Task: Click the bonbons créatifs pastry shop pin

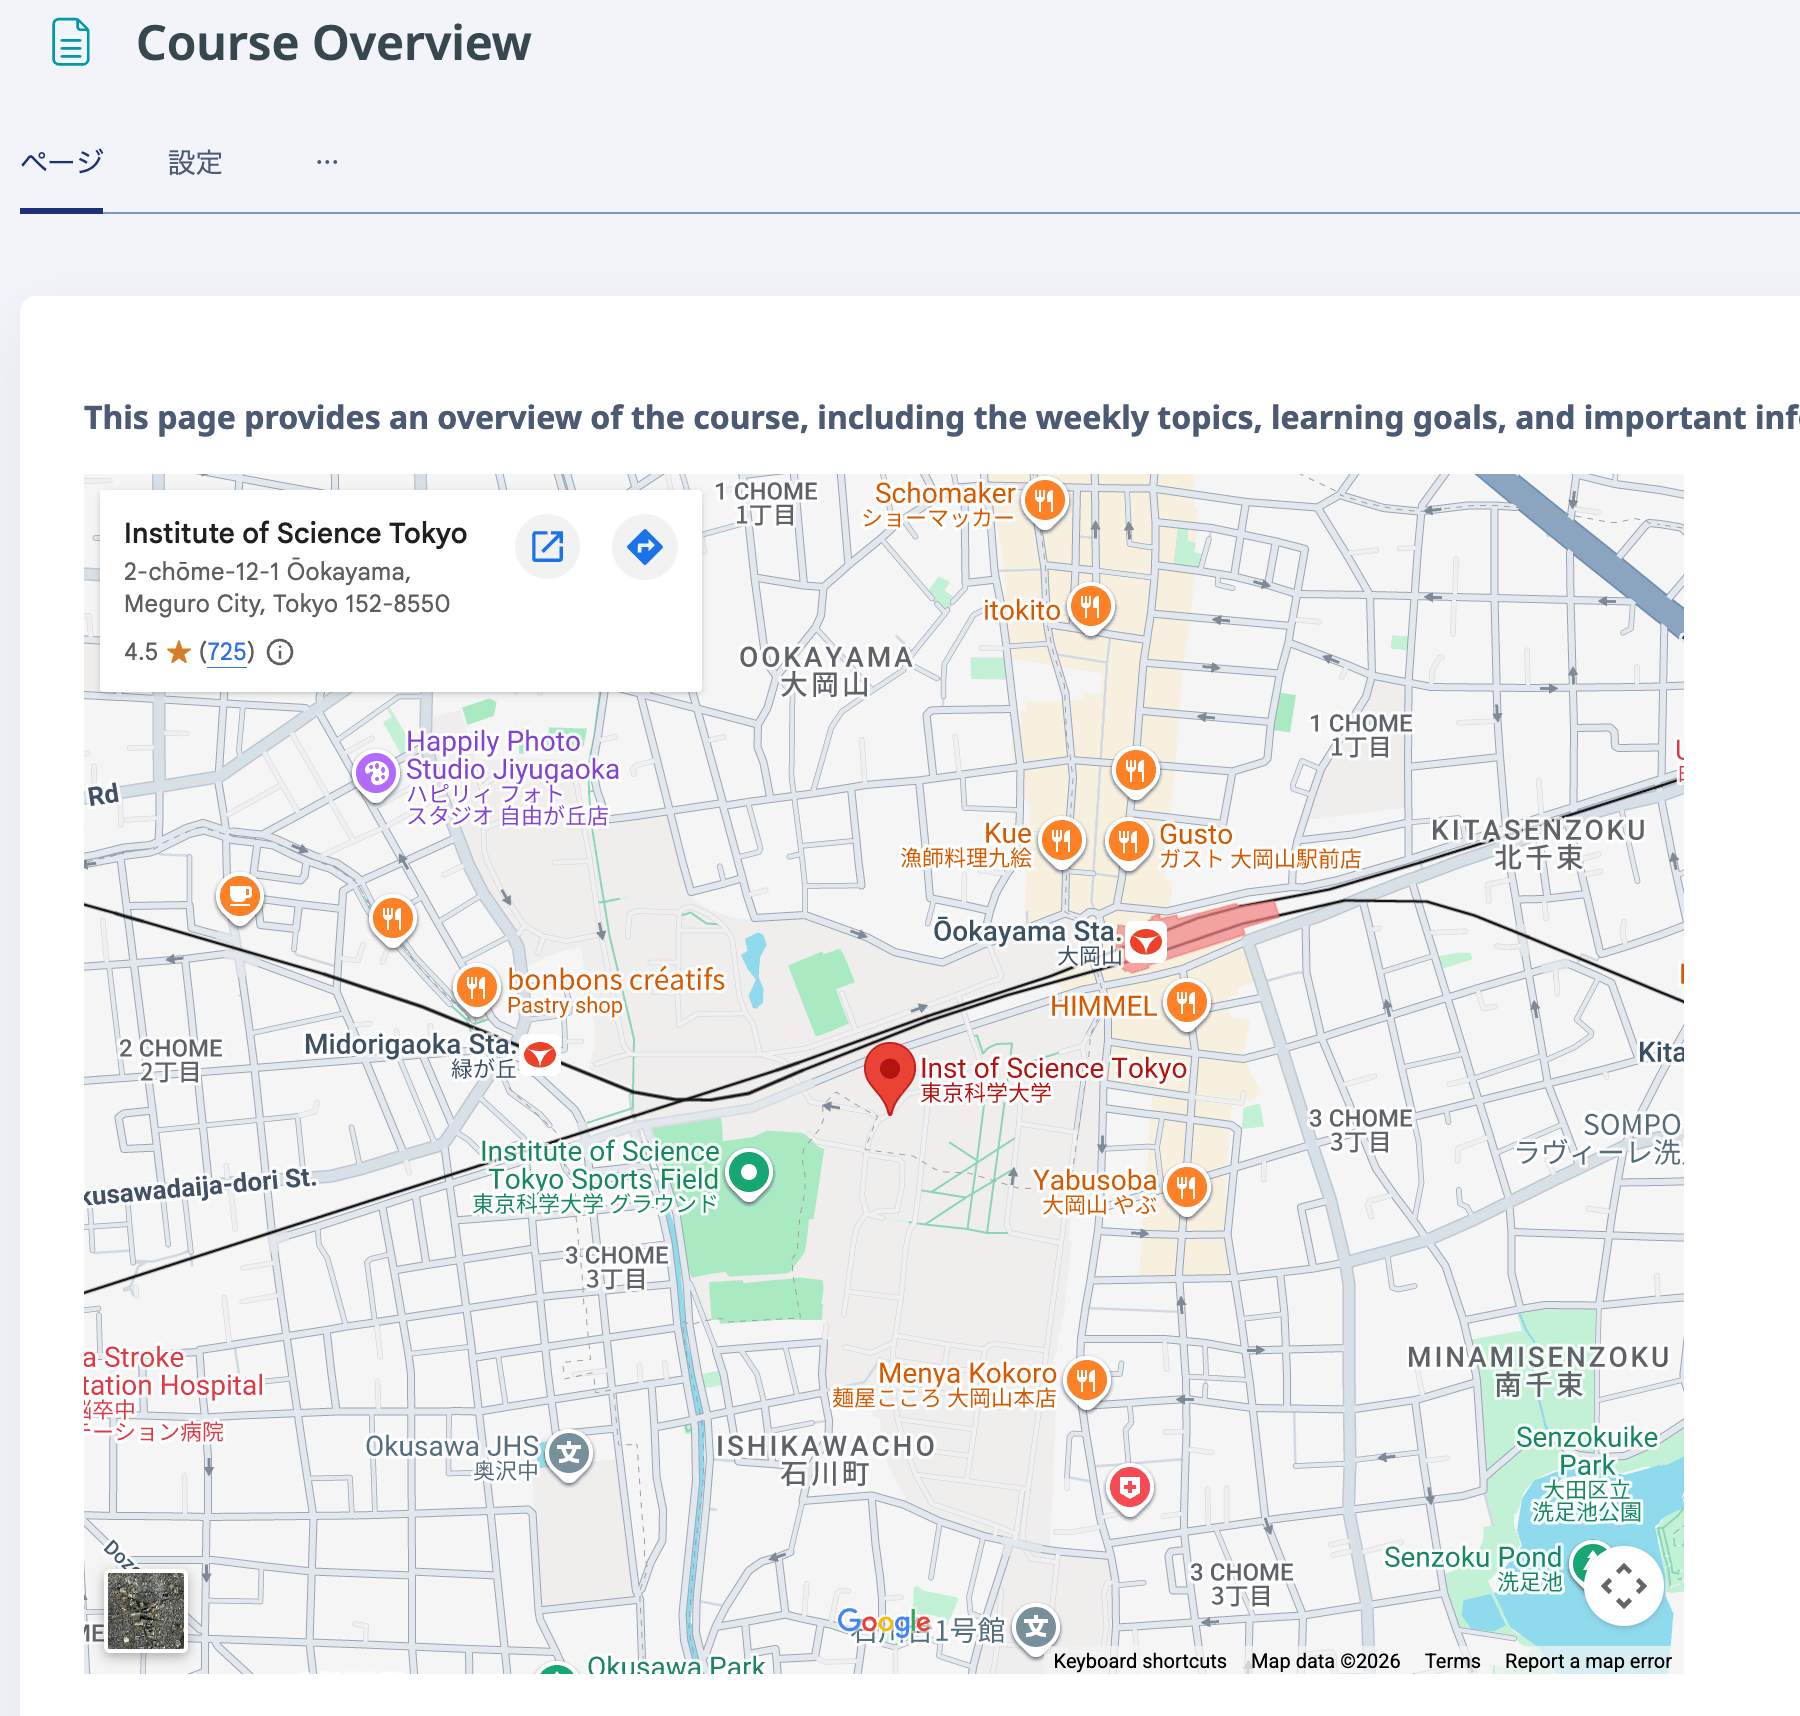Action: coord(476,988)
